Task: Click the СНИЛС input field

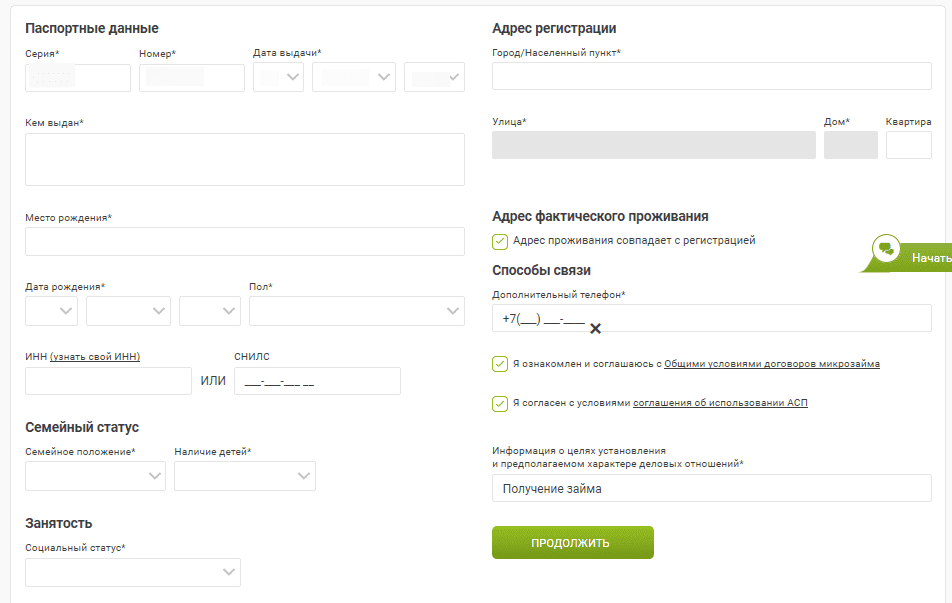Action: click(318, 381)
